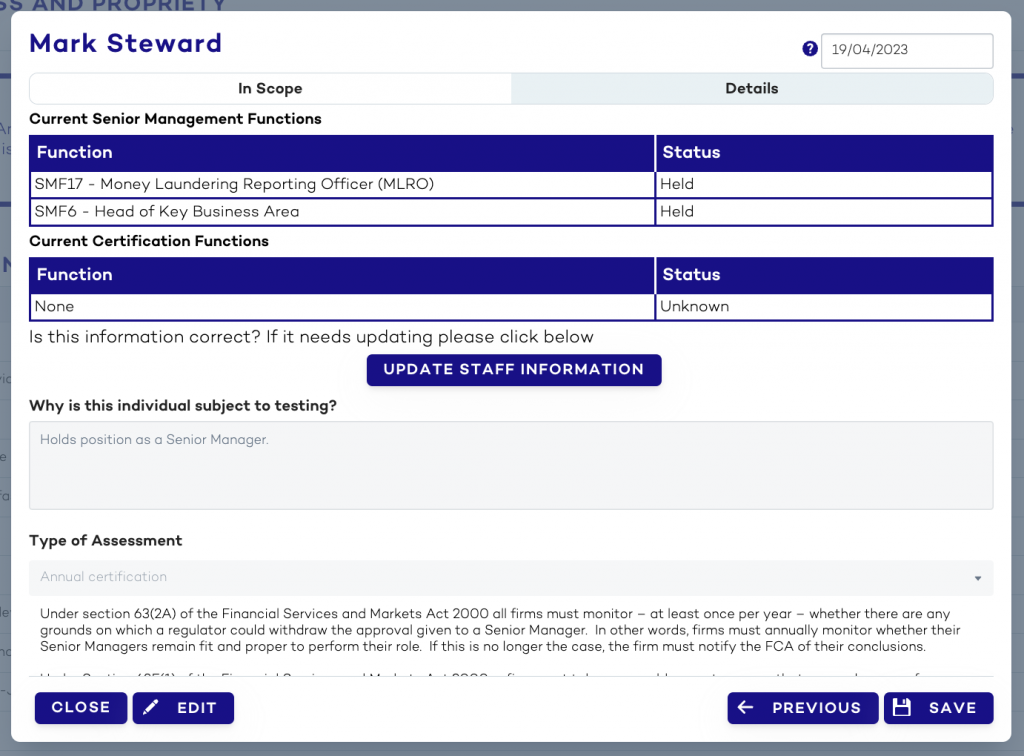Click the Update Staff Information button
The width and height of the screenshot is (1024, 756).
click(513, 370)
